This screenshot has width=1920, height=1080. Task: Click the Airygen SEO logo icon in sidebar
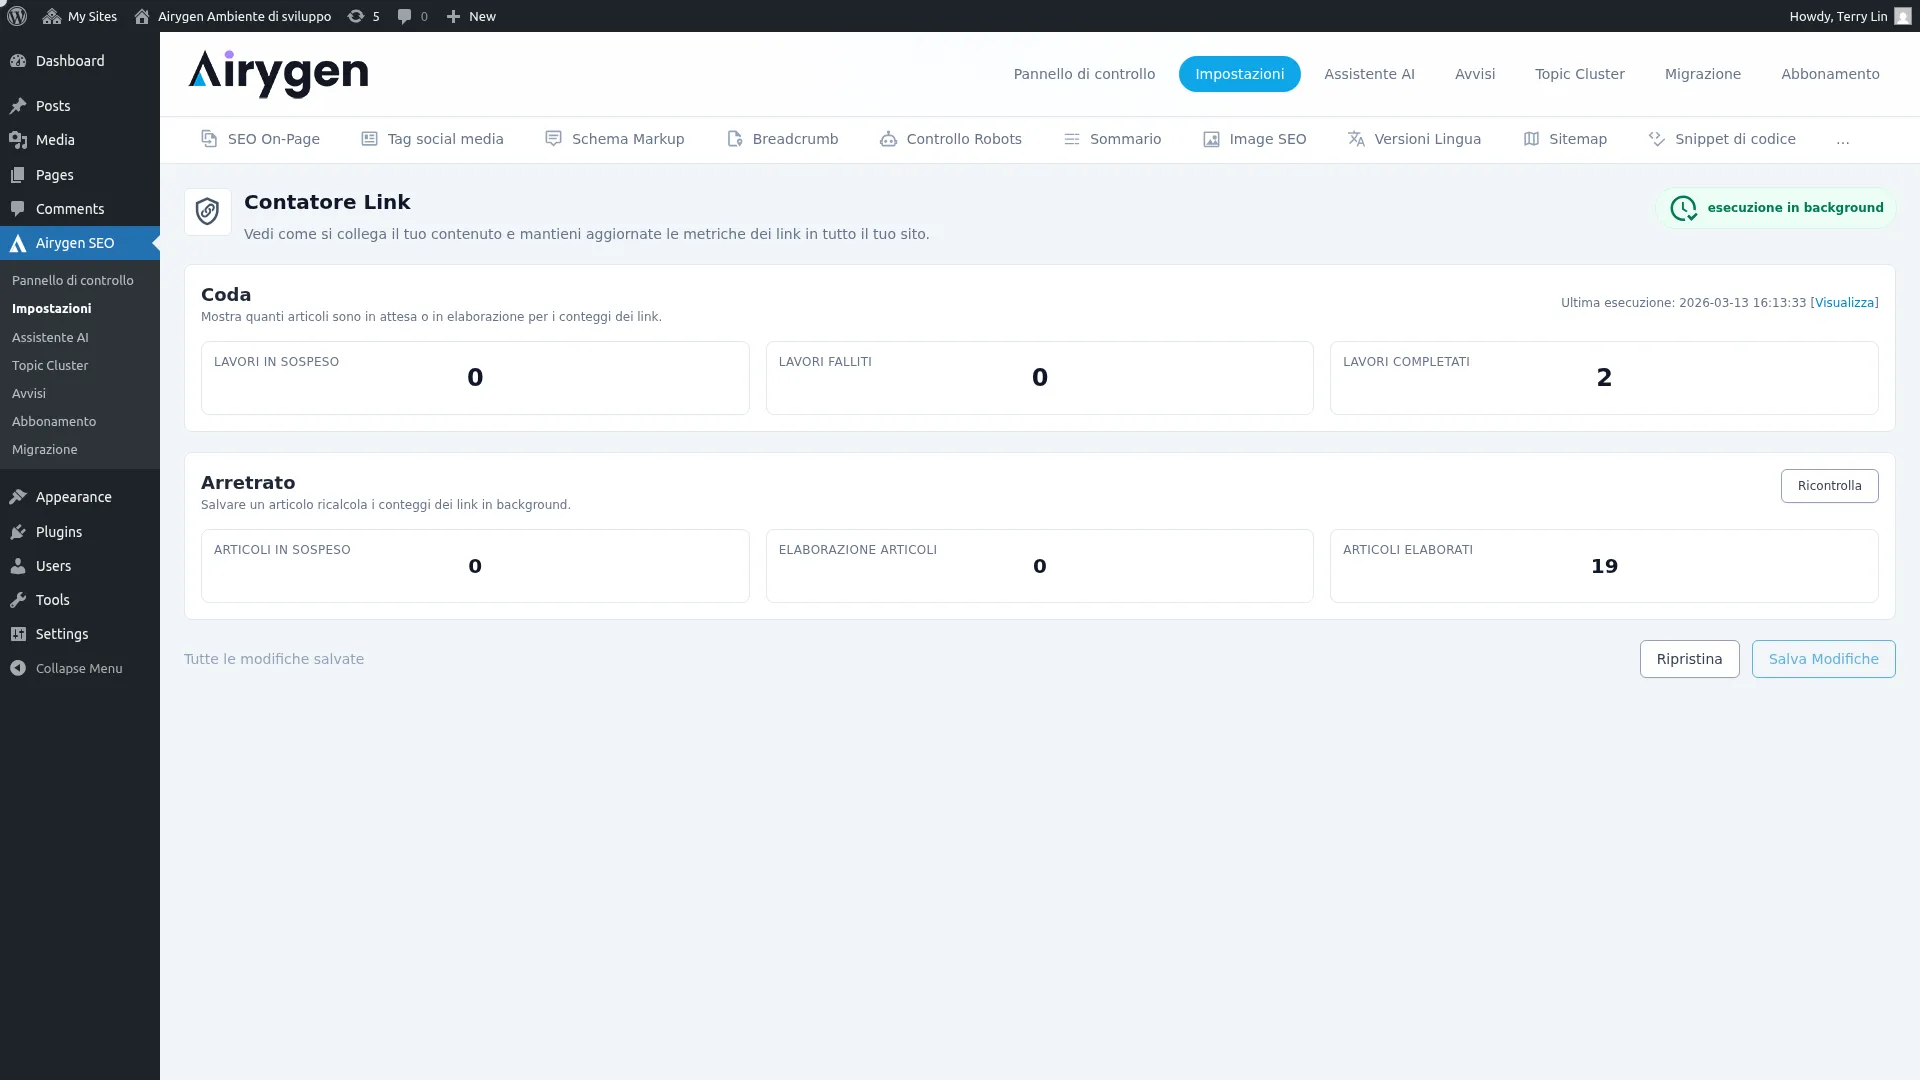point(18,243)
